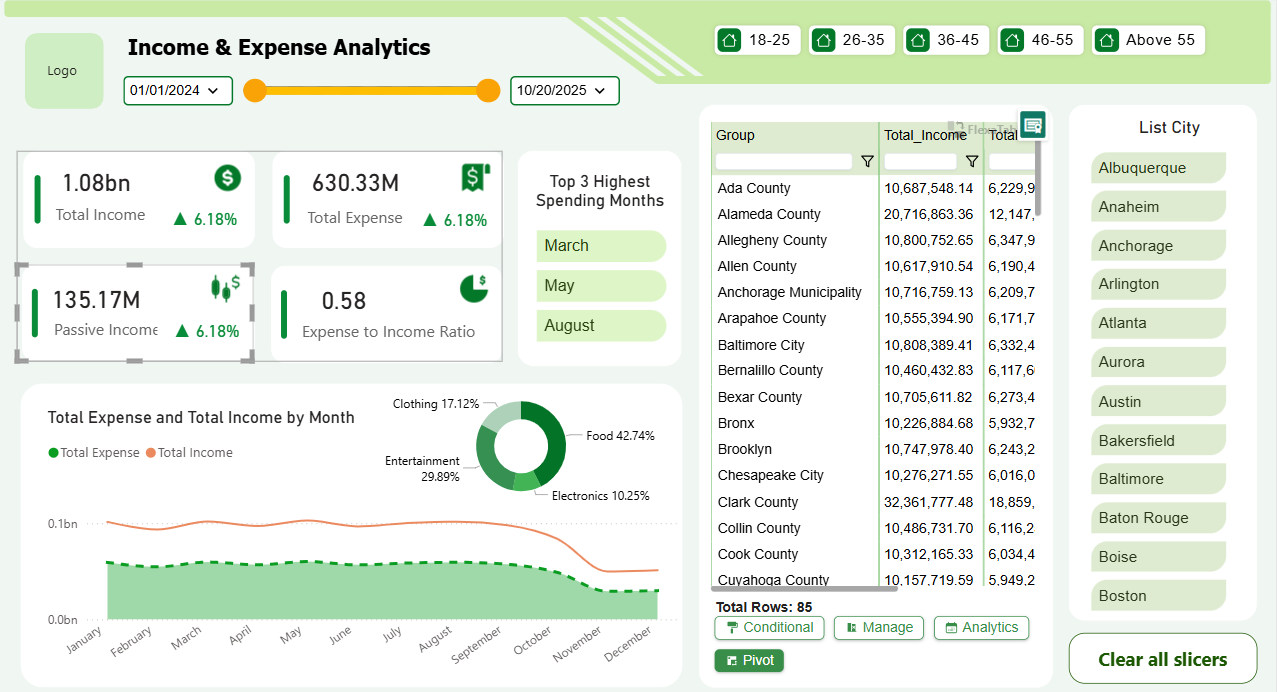Viewport: 1277px width, 692px height.
Task: Click the 32,361,777.48 income cell
Action: 929,502
